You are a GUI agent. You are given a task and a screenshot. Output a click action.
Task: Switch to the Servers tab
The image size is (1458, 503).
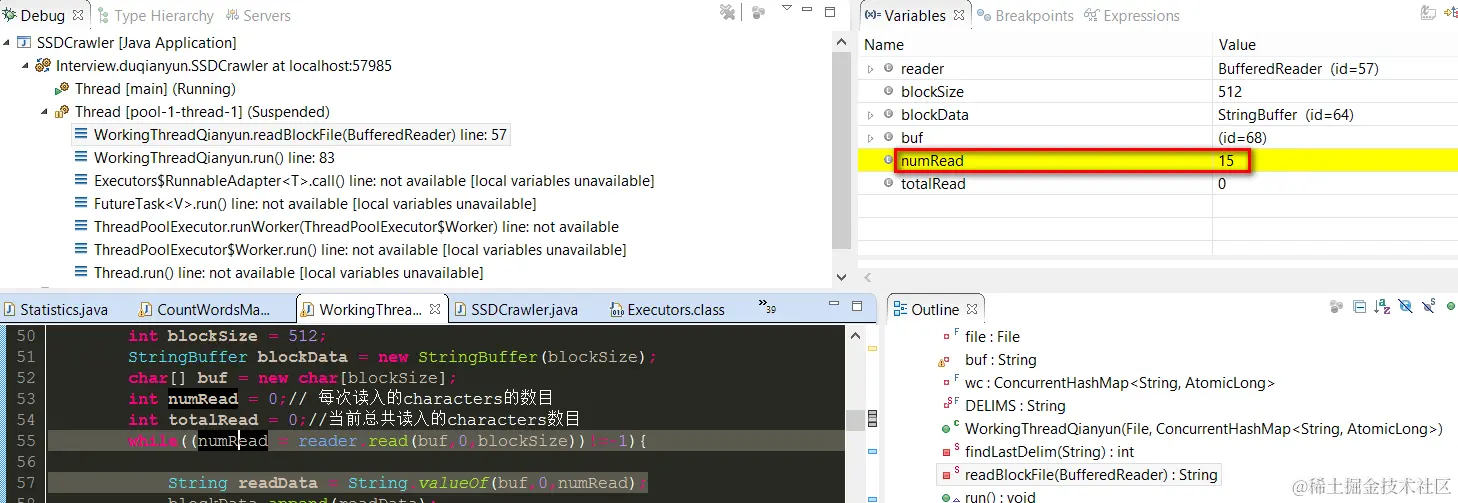[x=259, y=15]
